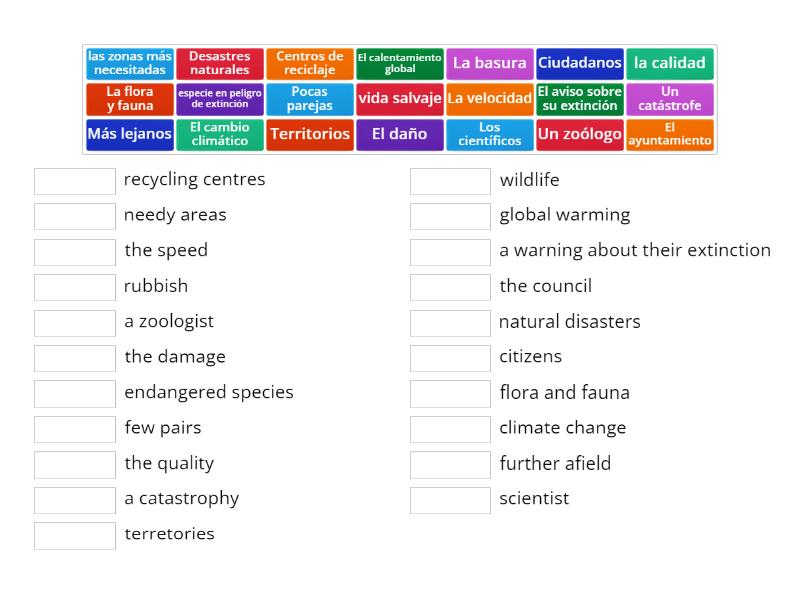Click the answer slot for 'the council'

coord(450,287)
